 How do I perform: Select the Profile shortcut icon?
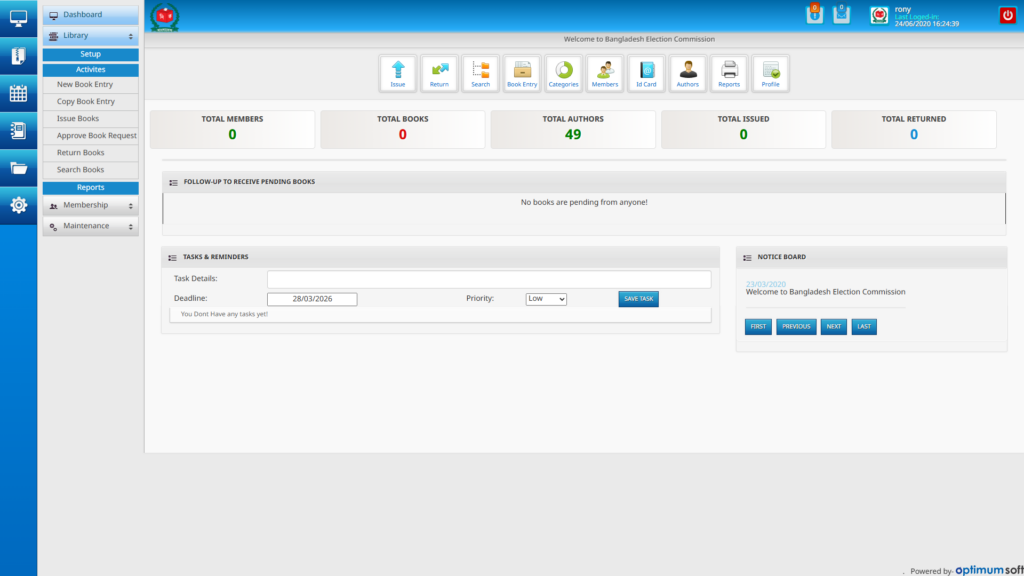point(770,72)
